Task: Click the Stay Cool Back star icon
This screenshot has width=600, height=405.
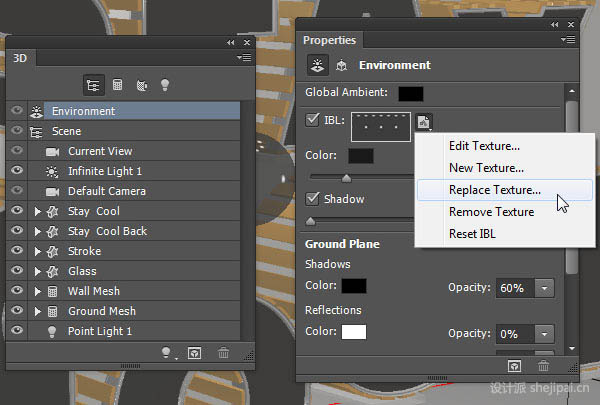Action: 52,232
